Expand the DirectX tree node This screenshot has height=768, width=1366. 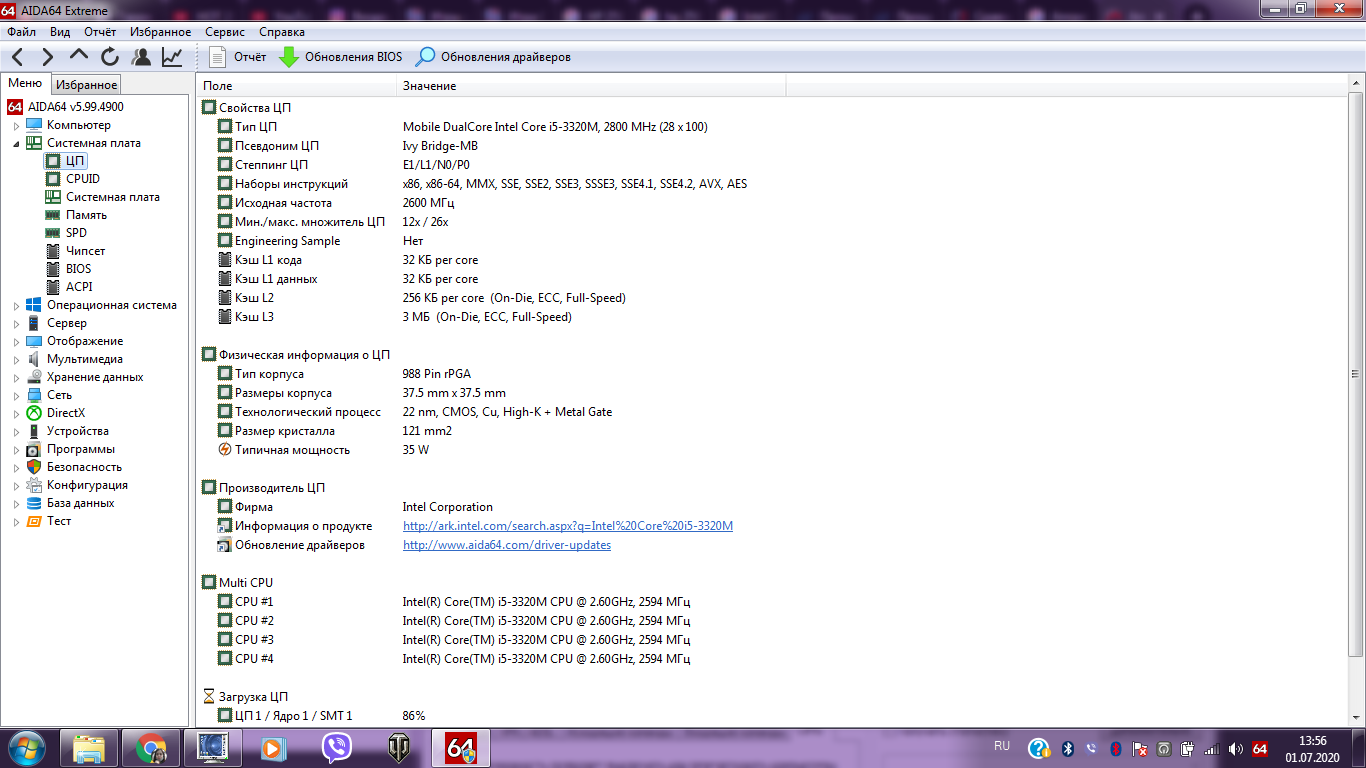coord(16,414)
